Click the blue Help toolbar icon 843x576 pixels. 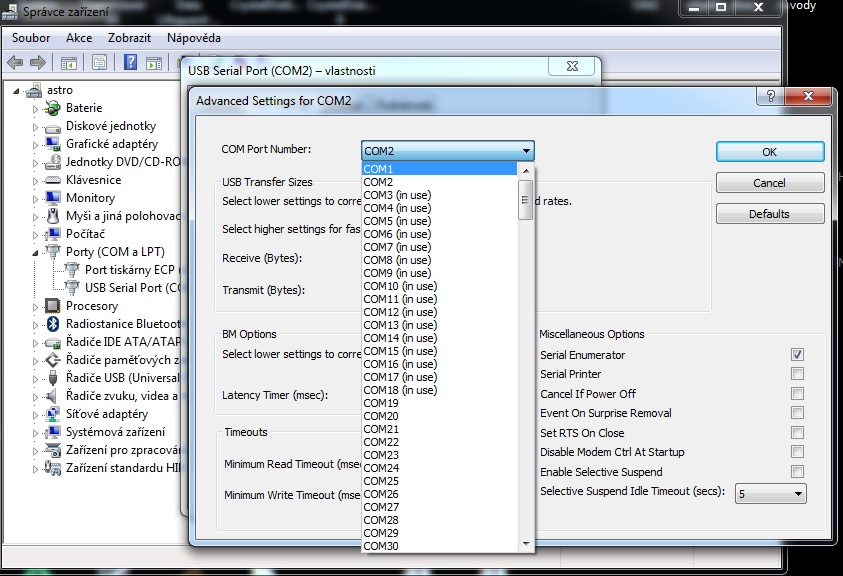pyautogui.click(x=130, y=62)
